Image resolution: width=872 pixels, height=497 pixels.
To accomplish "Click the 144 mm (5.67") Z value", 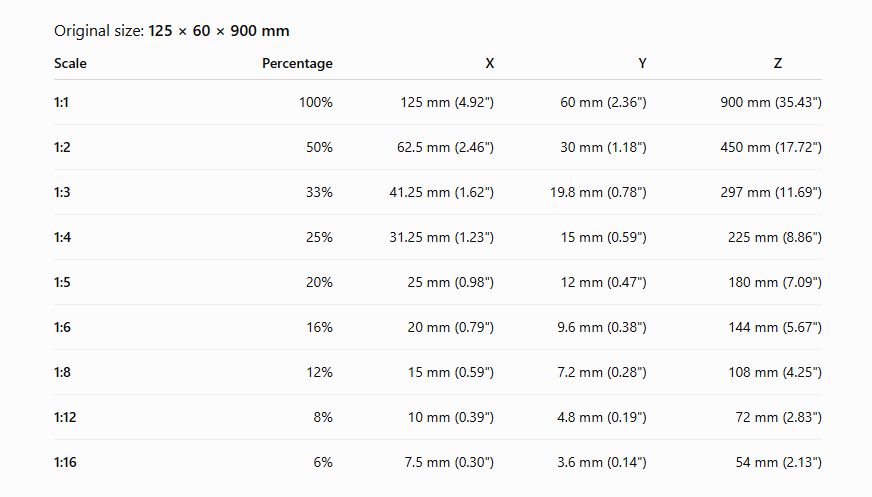I will point(775,327).
